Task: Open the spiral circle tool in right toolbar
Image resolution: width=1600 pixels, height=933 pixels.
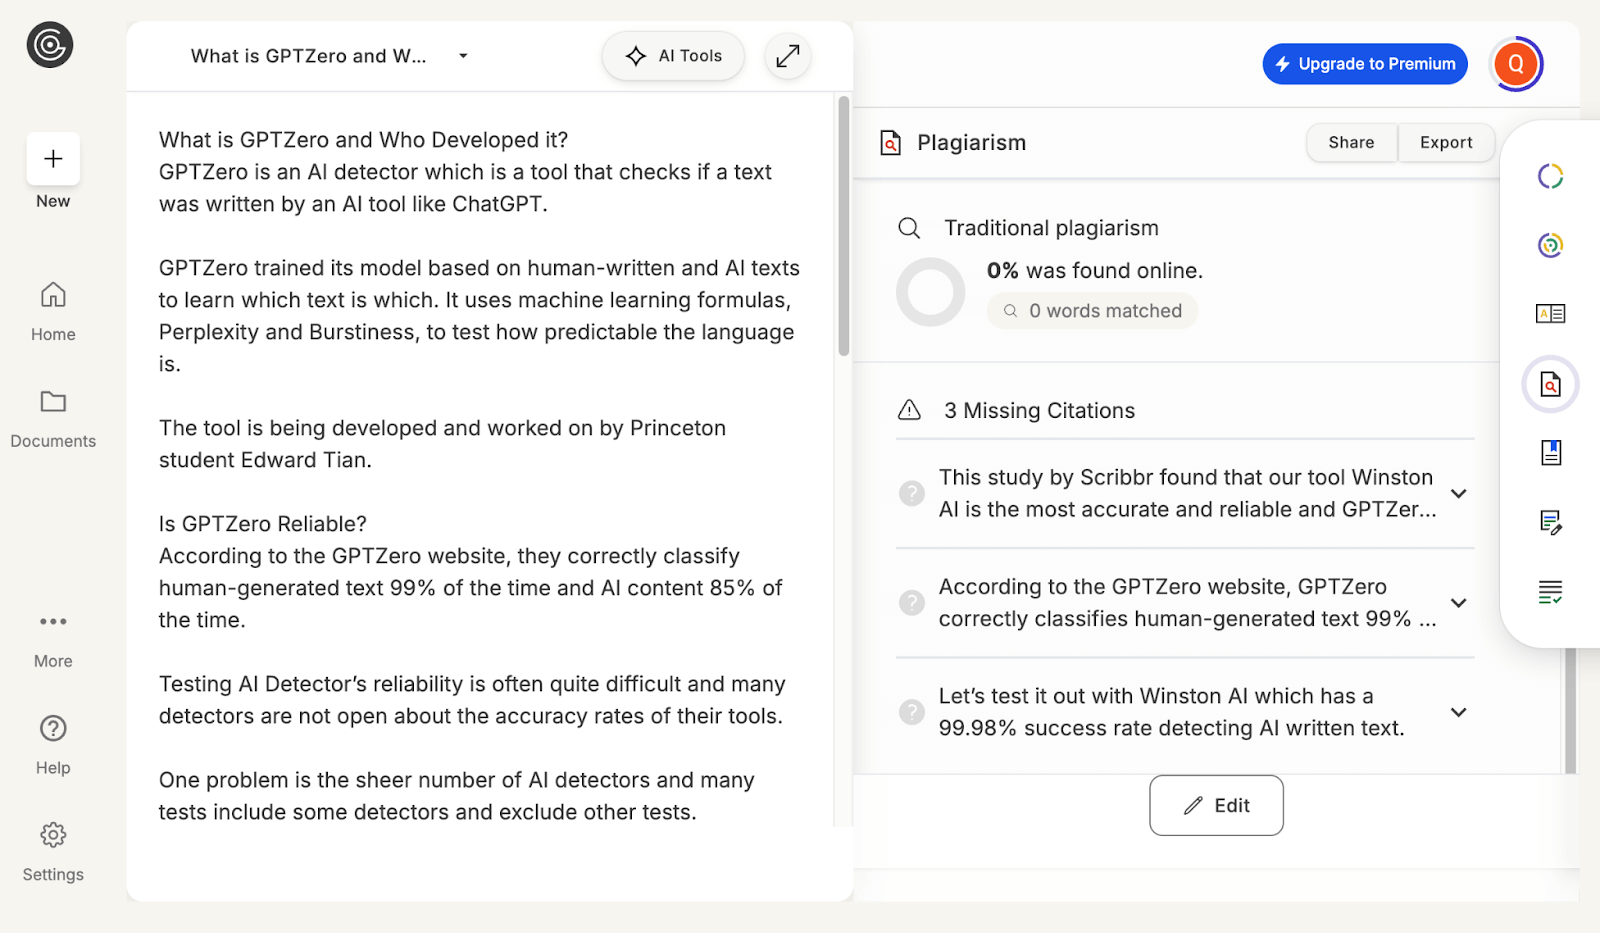Action: (x=1550, y=245)
